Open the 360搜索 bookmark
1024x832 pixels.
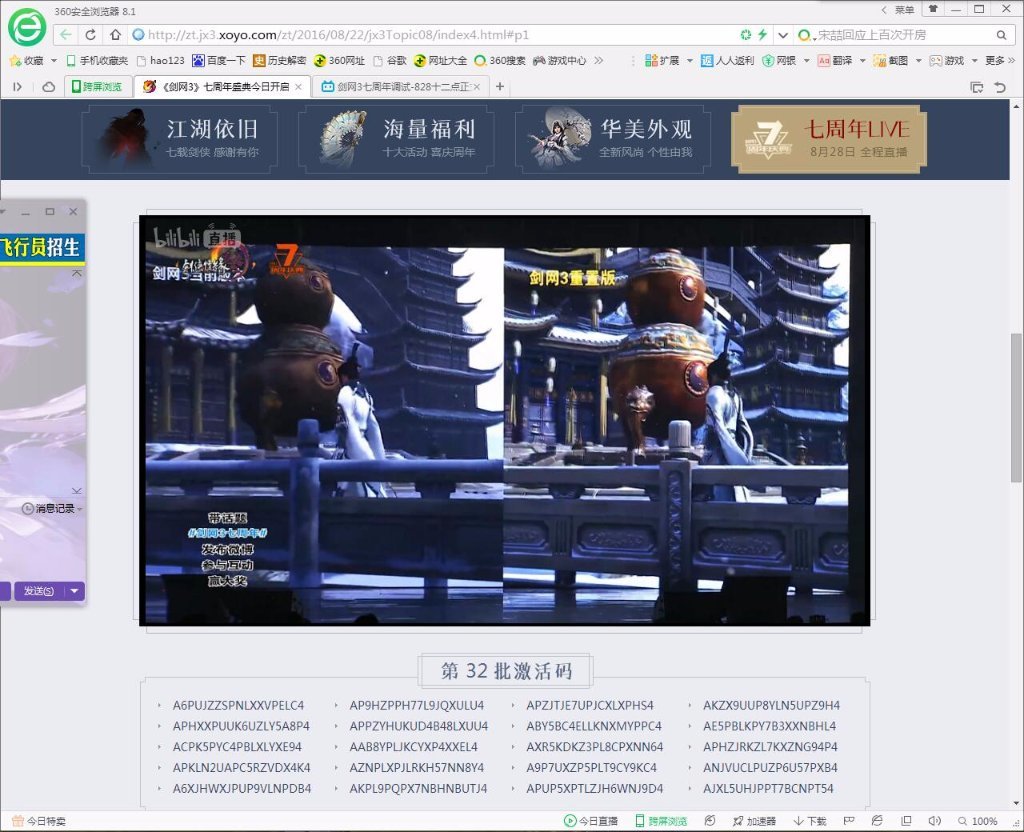point(500,61)
